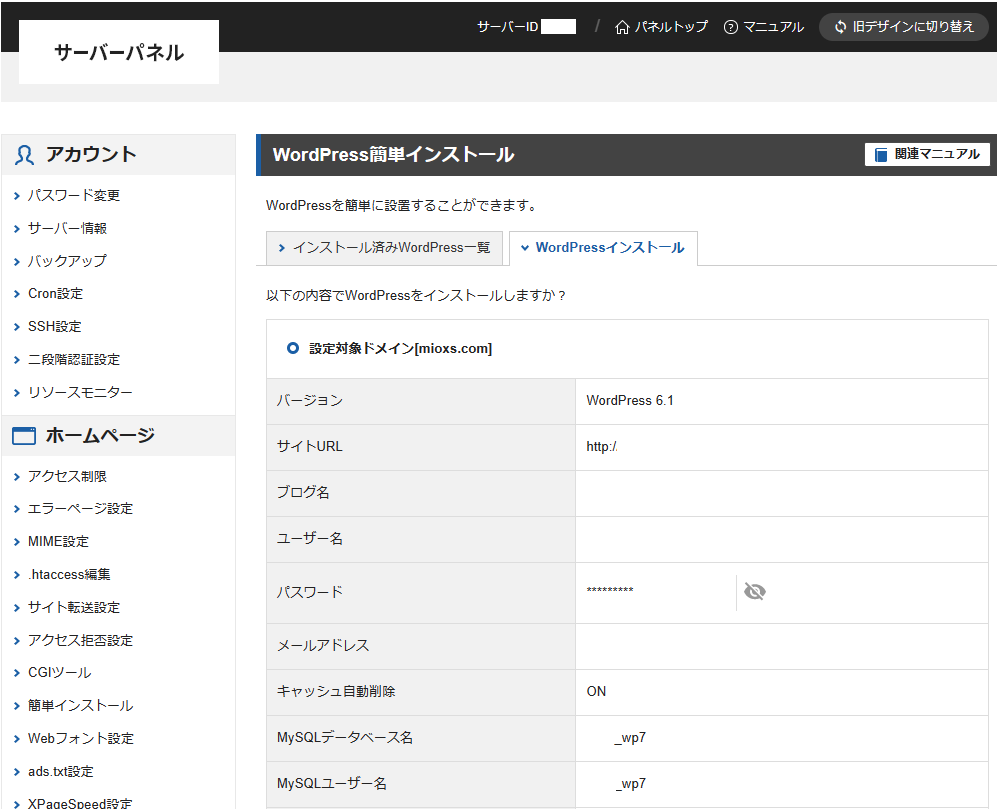The height and width of the screenshot is (809, 997).
Task: Click the サーバーID label in header
Action: coord(507,27)
